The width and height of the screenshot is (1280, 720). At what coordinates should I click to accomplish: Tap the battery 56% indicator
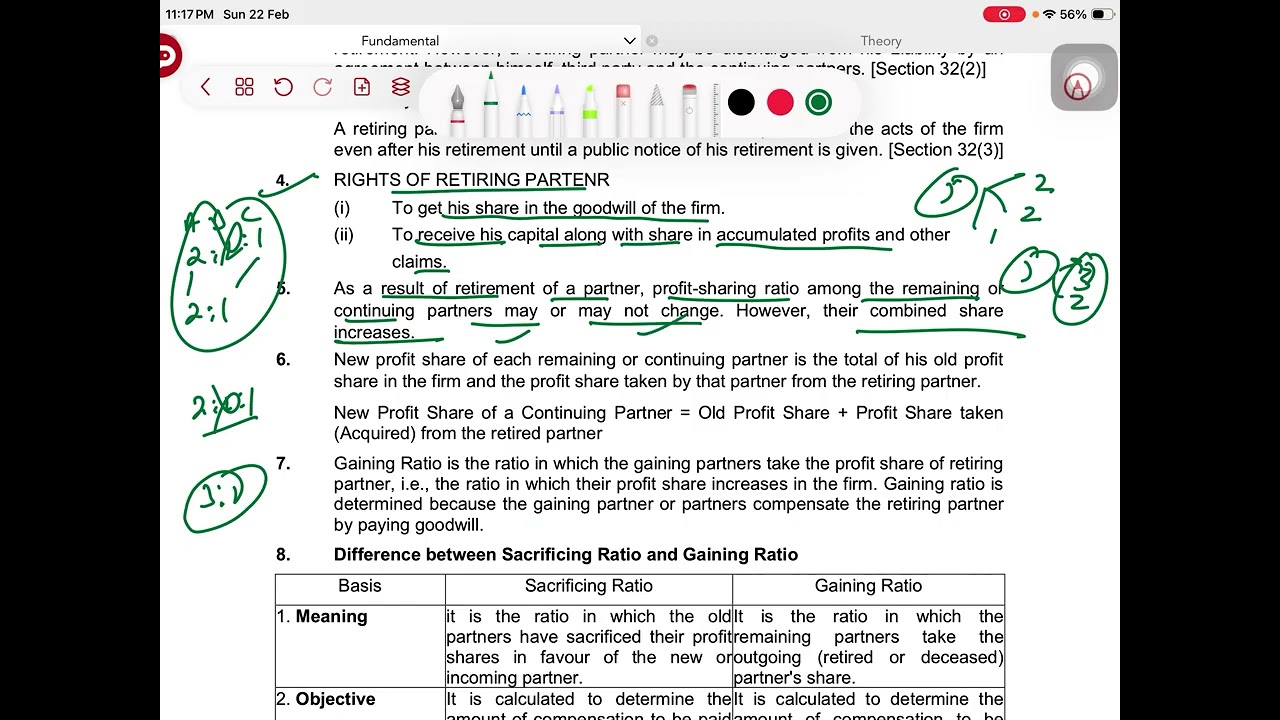point(1087,14)
